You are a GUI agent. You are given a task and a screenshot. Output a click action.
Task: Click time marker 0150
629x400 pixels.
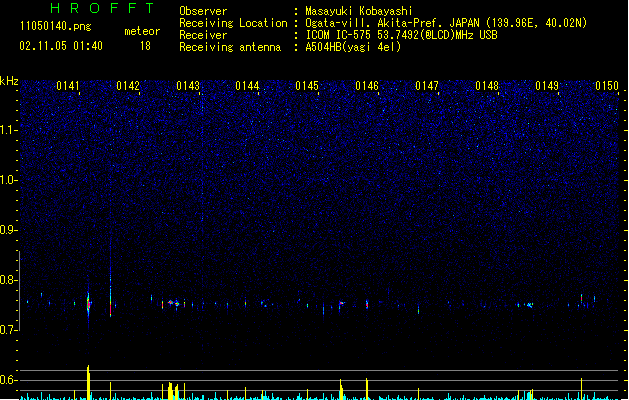click(x=607, y=86)
